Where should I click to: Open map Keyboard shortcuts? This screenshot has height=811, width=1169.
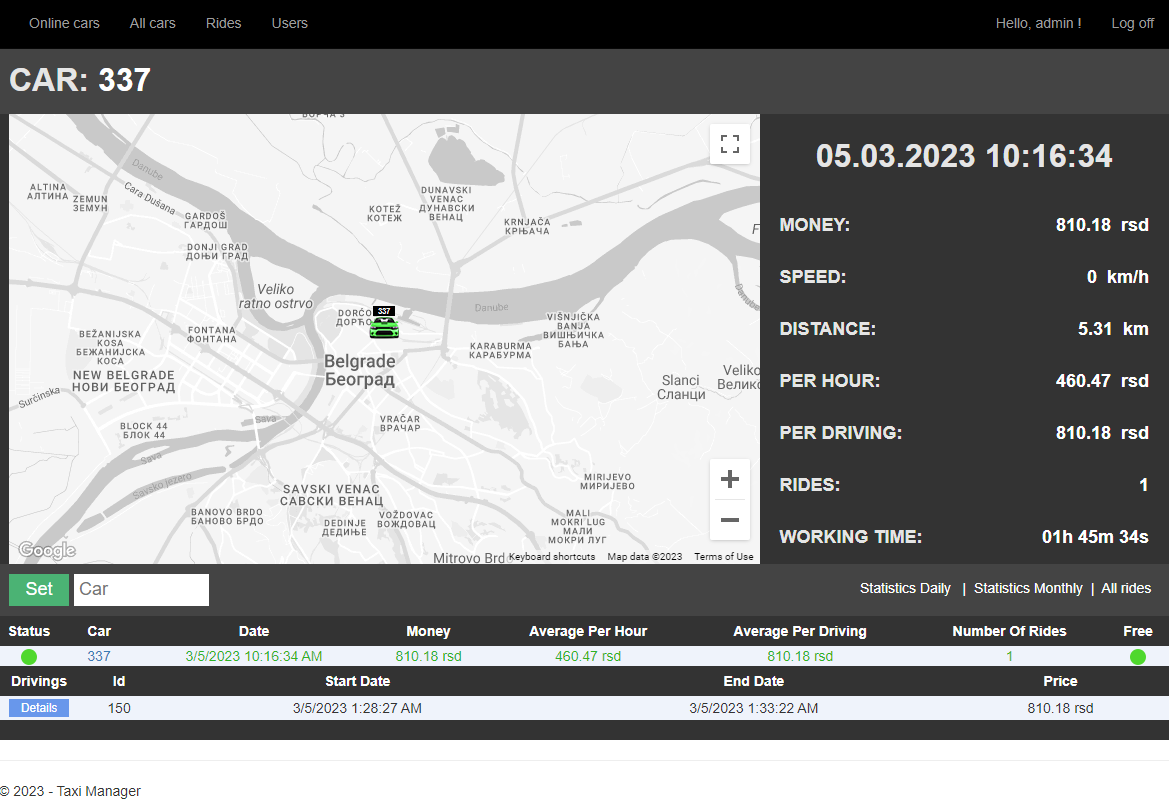(x=552, y=557)
